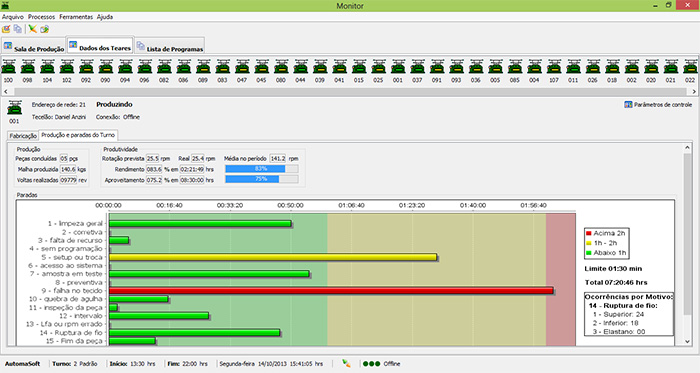Click the yellow 1h - 2h legend swatch

coord(588,243)
